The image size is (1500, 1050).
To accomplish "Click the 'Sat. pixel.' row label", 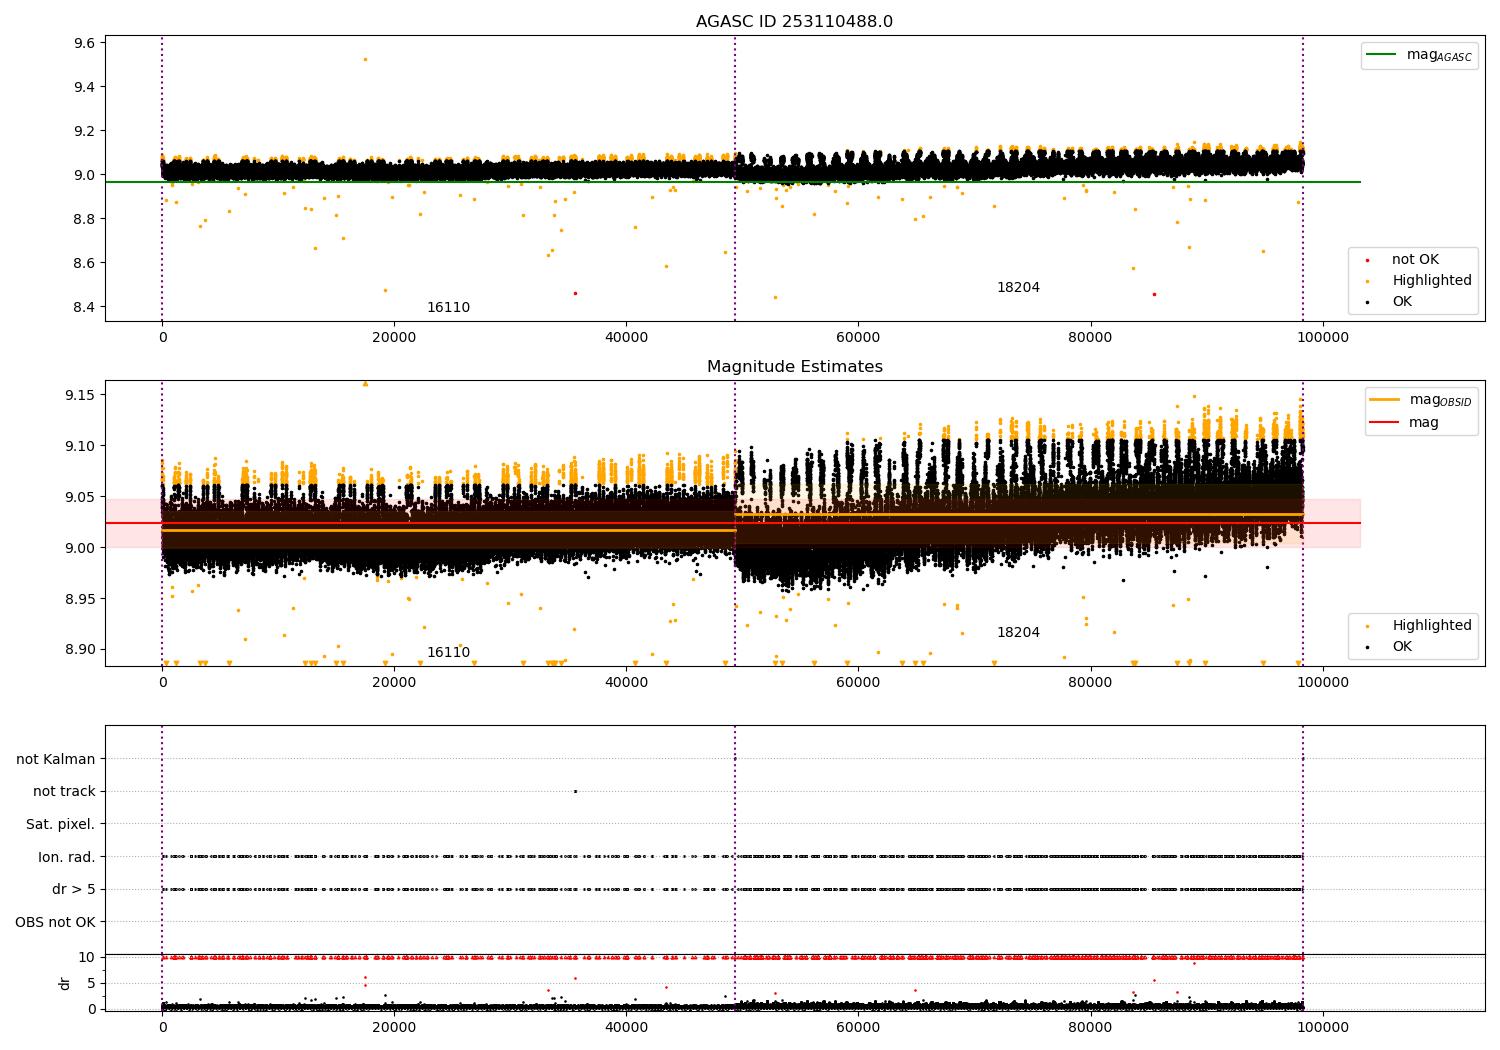I will click(x=61, y=825).
